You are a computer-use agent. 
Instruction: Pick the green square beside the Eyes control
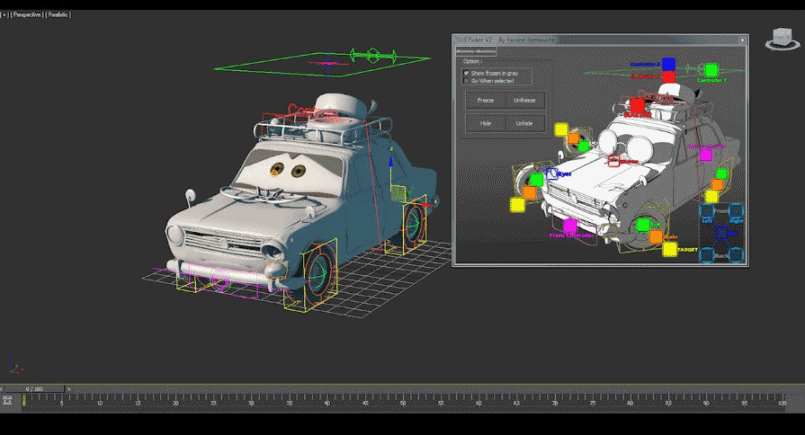pos(536,180)
